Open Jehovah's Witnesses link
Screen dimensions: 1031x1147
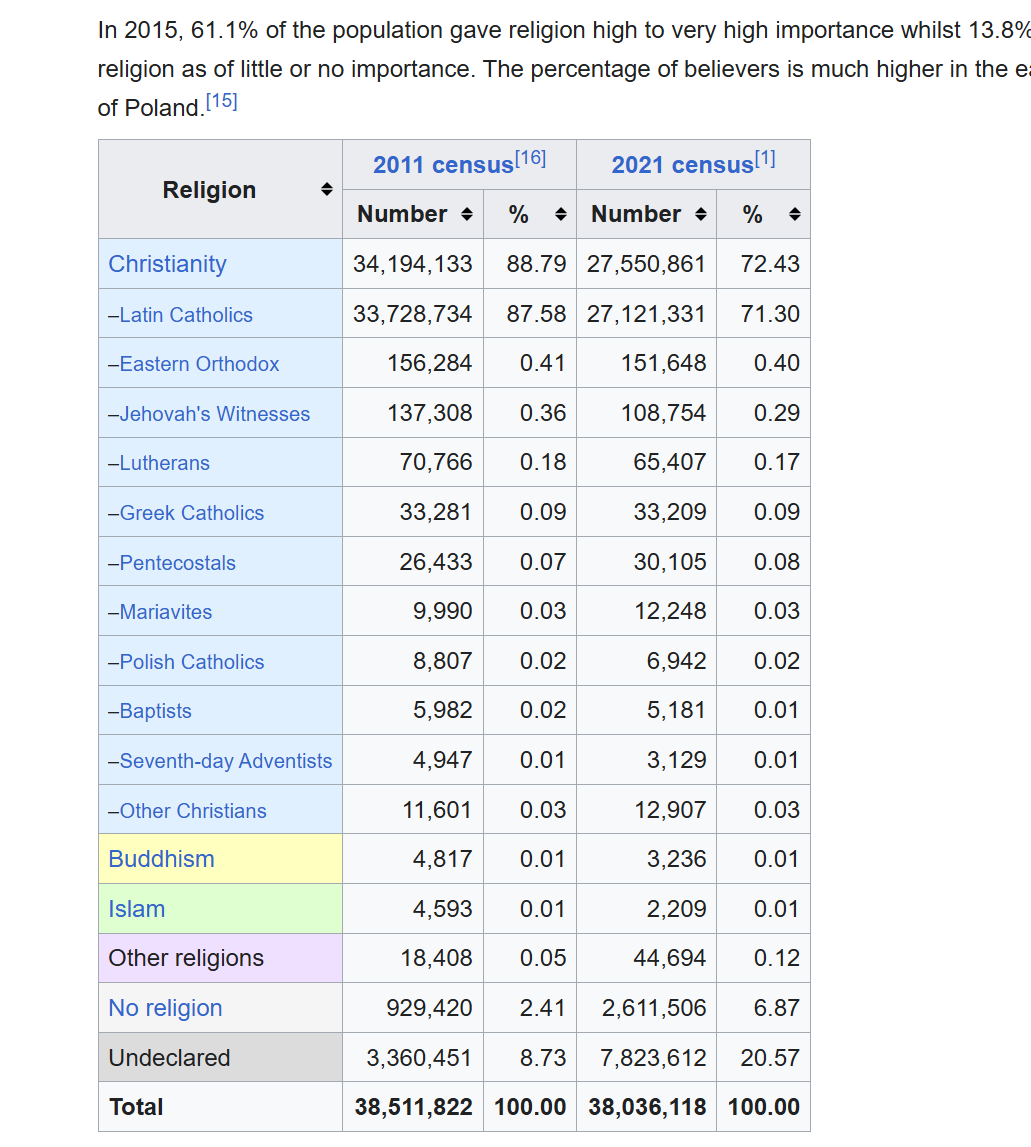pos(214,414)
